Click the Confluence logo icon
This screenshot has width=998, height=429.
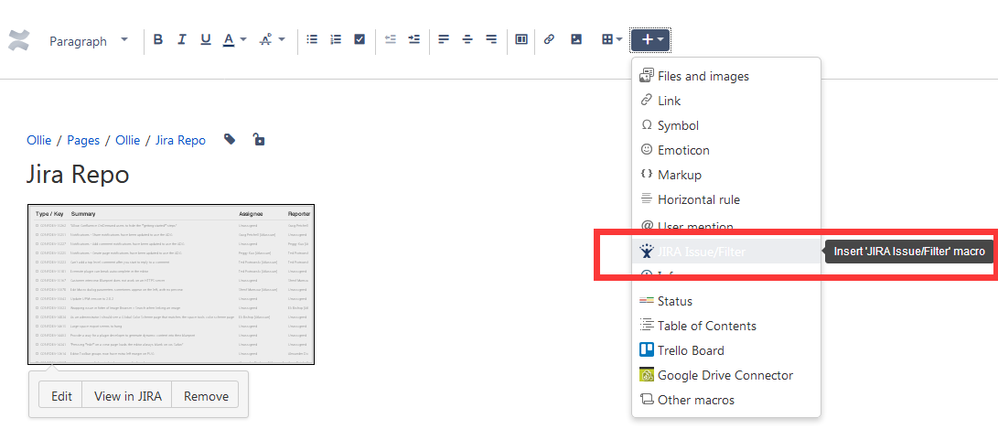coord(18,40)
